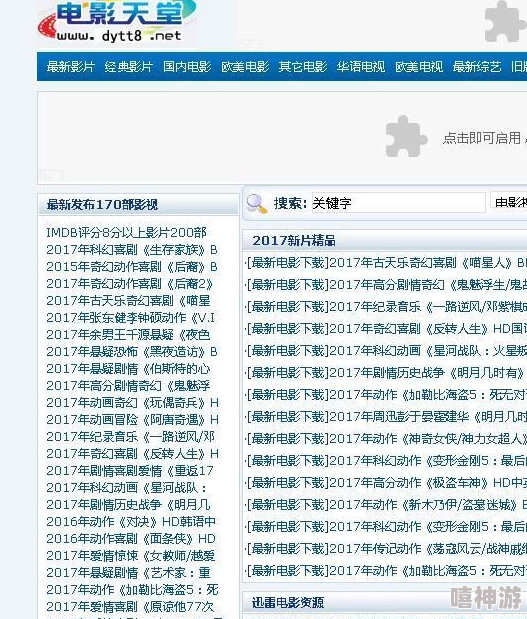Click the 迅雷电影资源 section heading

coord(288,603)
